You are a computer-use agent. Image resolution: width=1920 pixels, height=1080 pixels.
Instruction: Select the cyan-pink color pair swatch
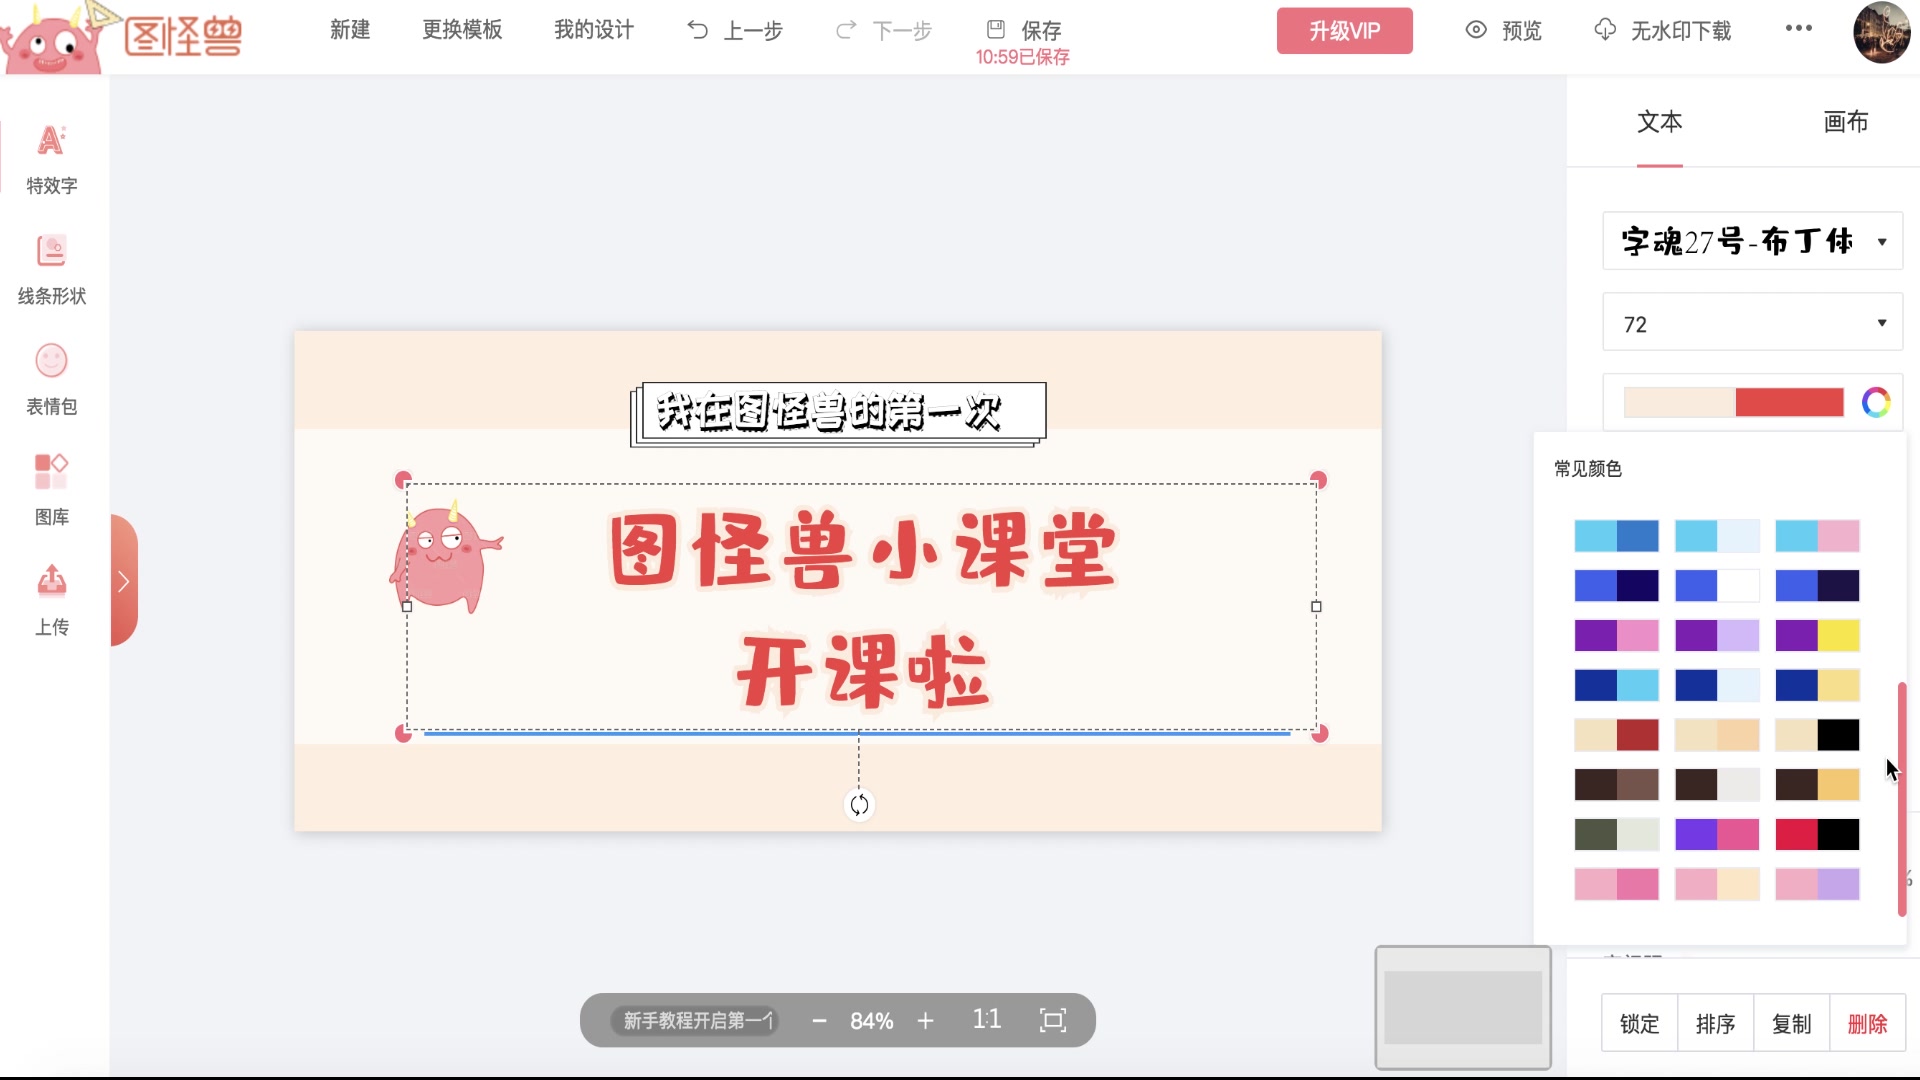[1817, 536]
